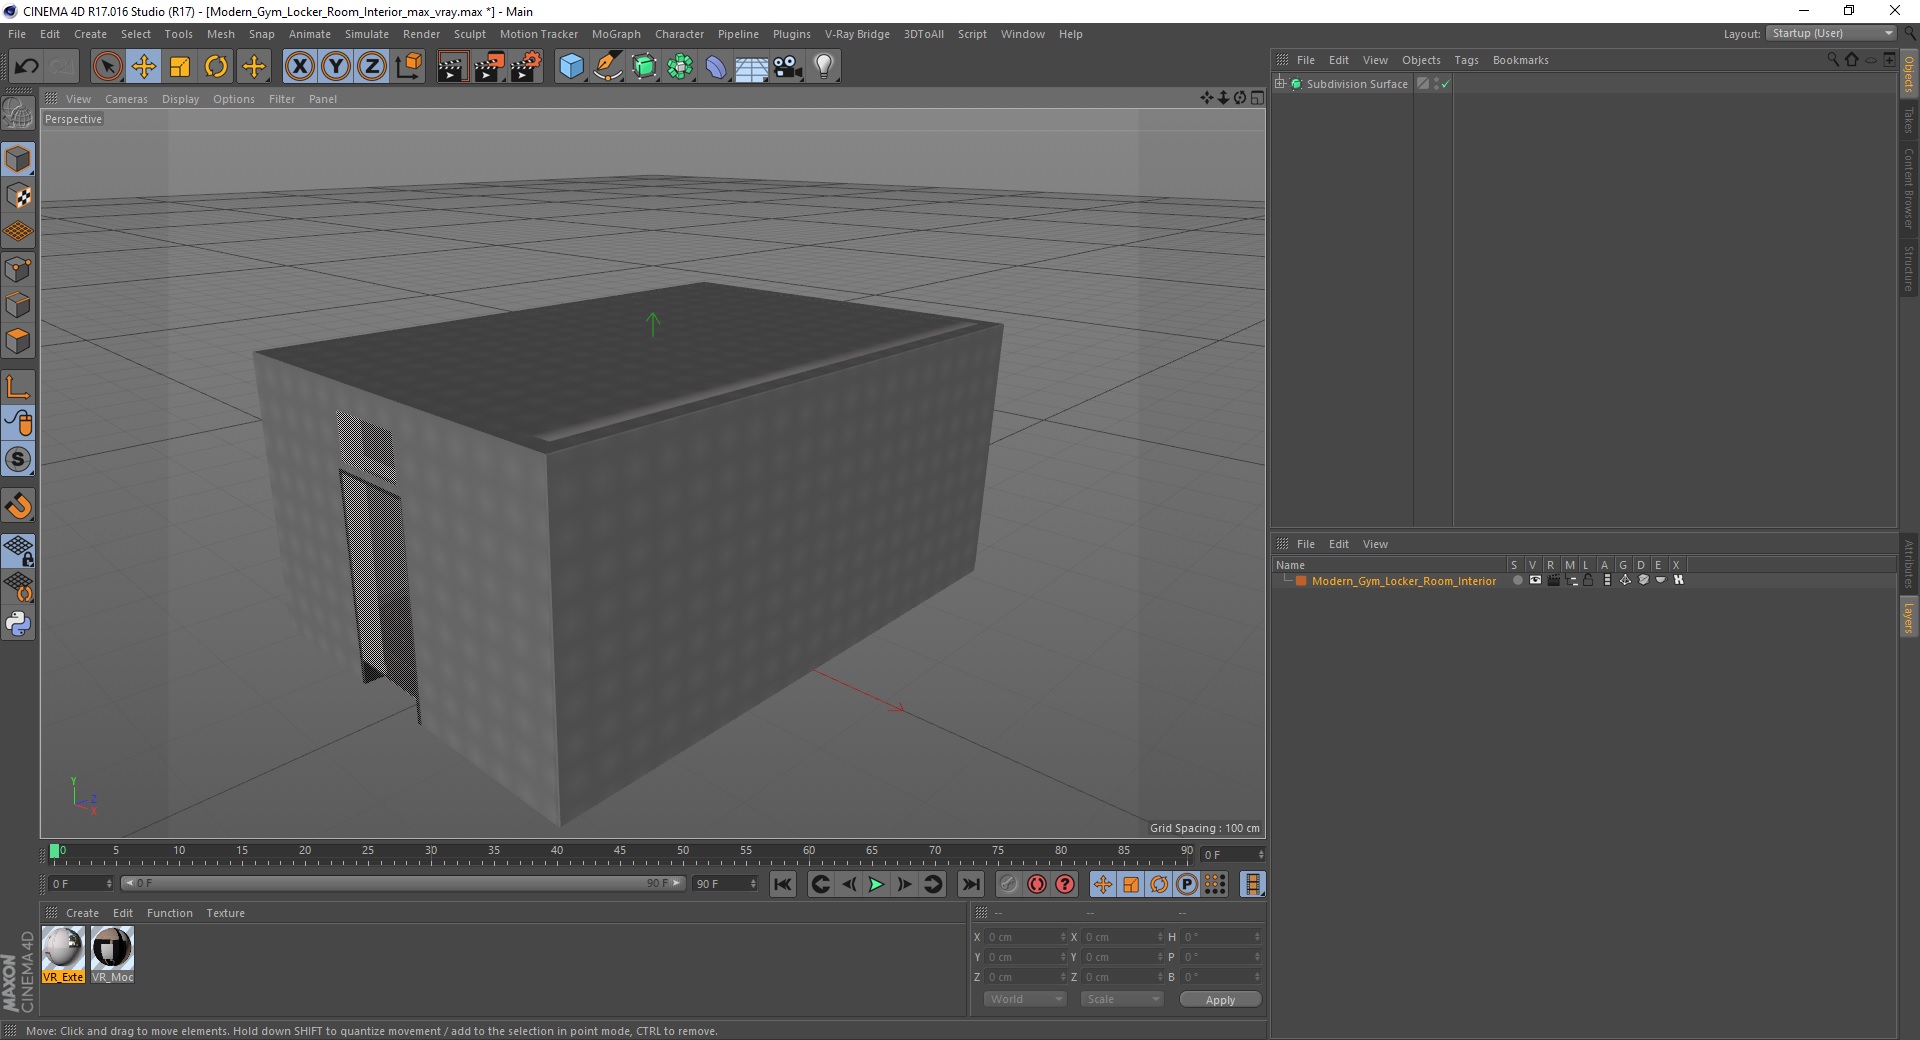Click the X position 0 cm field

point(1026,937)
